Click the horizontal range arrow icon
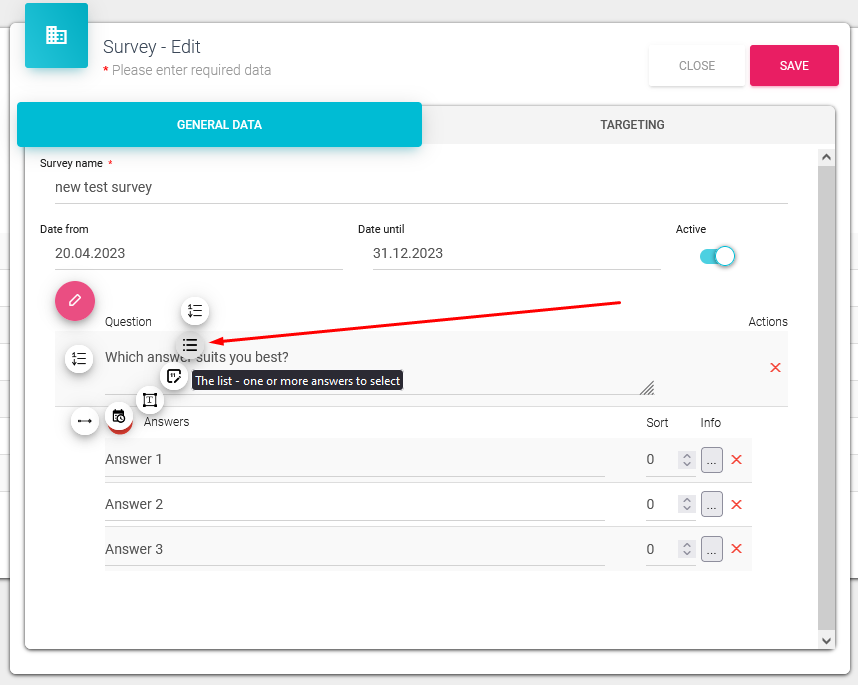The height and width of the screenshot is (685, 858). [85, 421]
